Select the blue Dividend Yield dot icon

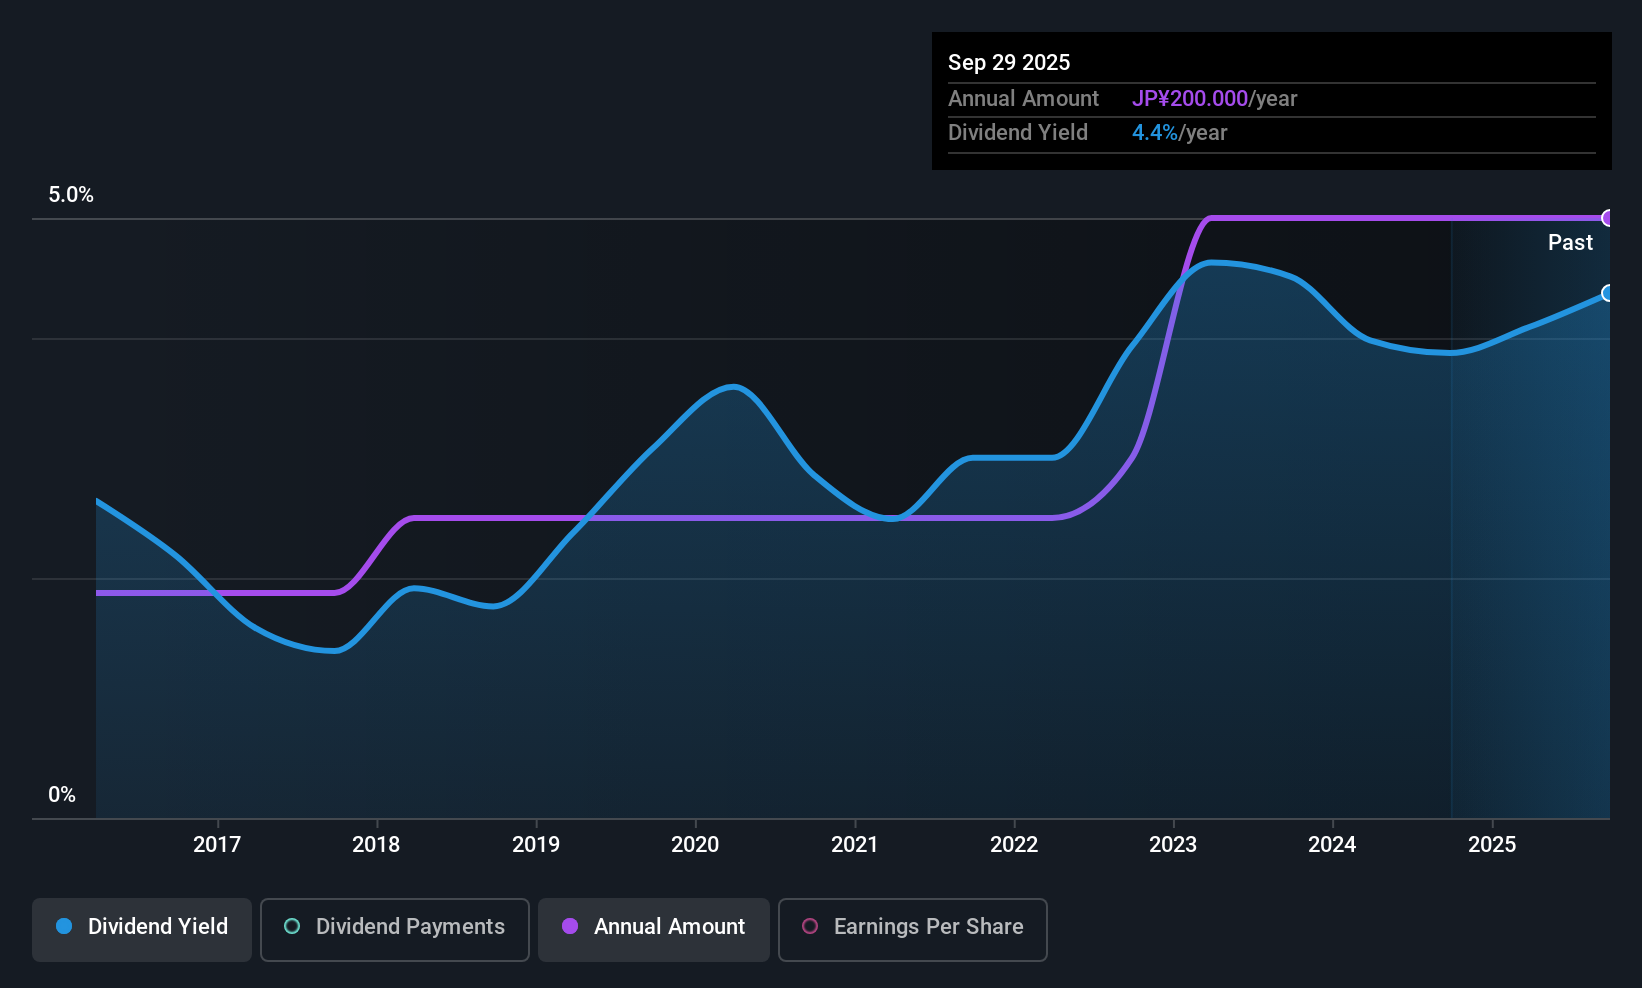coord(63,927)
